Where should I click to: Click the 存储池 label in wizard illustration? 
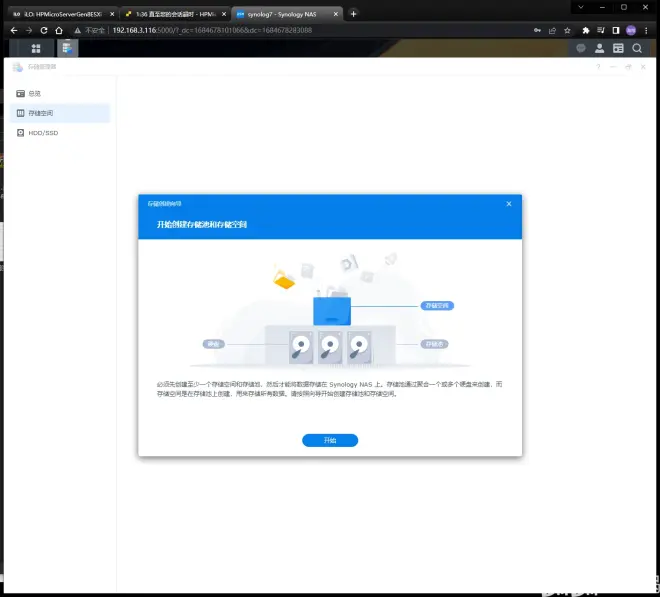click(434, 344)
